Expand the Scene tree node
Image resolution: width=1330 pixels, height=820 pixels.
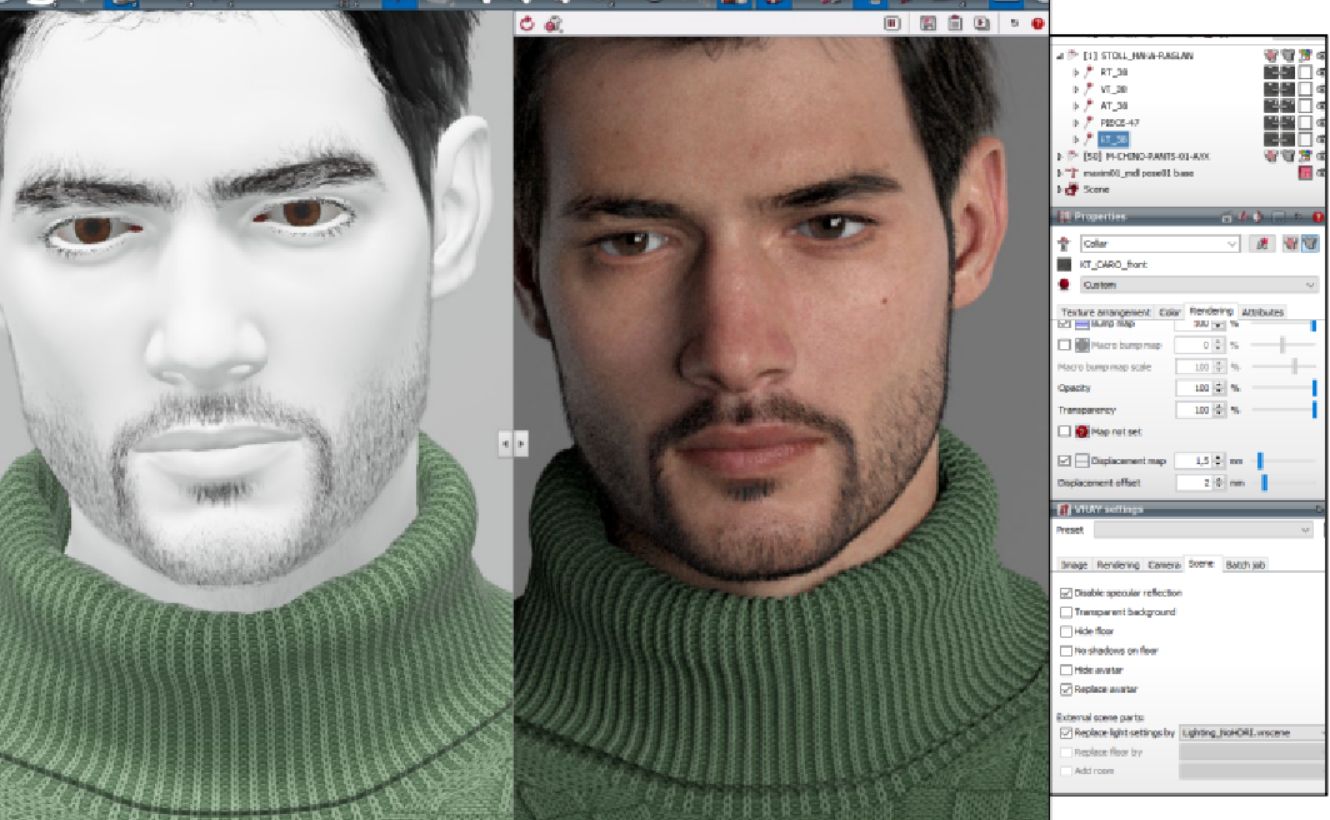click(x=1061, y=189)
